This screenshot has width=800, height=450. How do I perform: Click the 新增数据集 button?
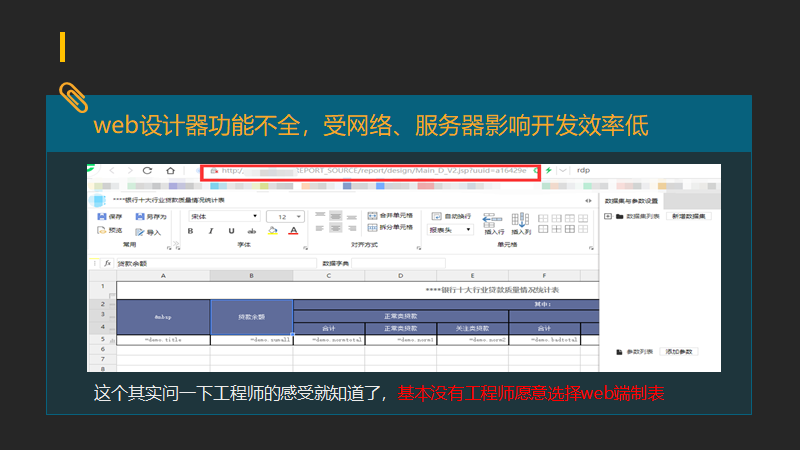(689, 216)
